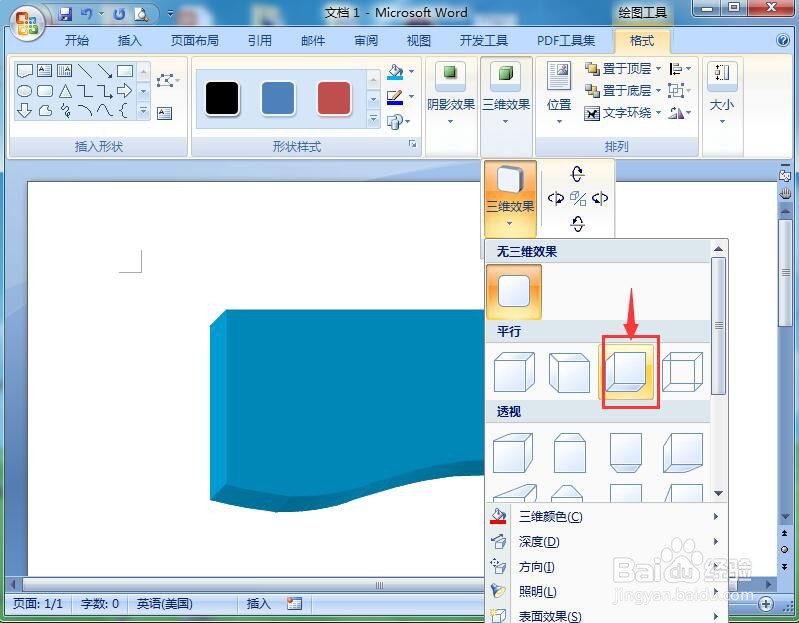This screenshot has width=799, height=623.
Task: Toggle 3D effect on/off center icon
Action: [x=577, y=198]
